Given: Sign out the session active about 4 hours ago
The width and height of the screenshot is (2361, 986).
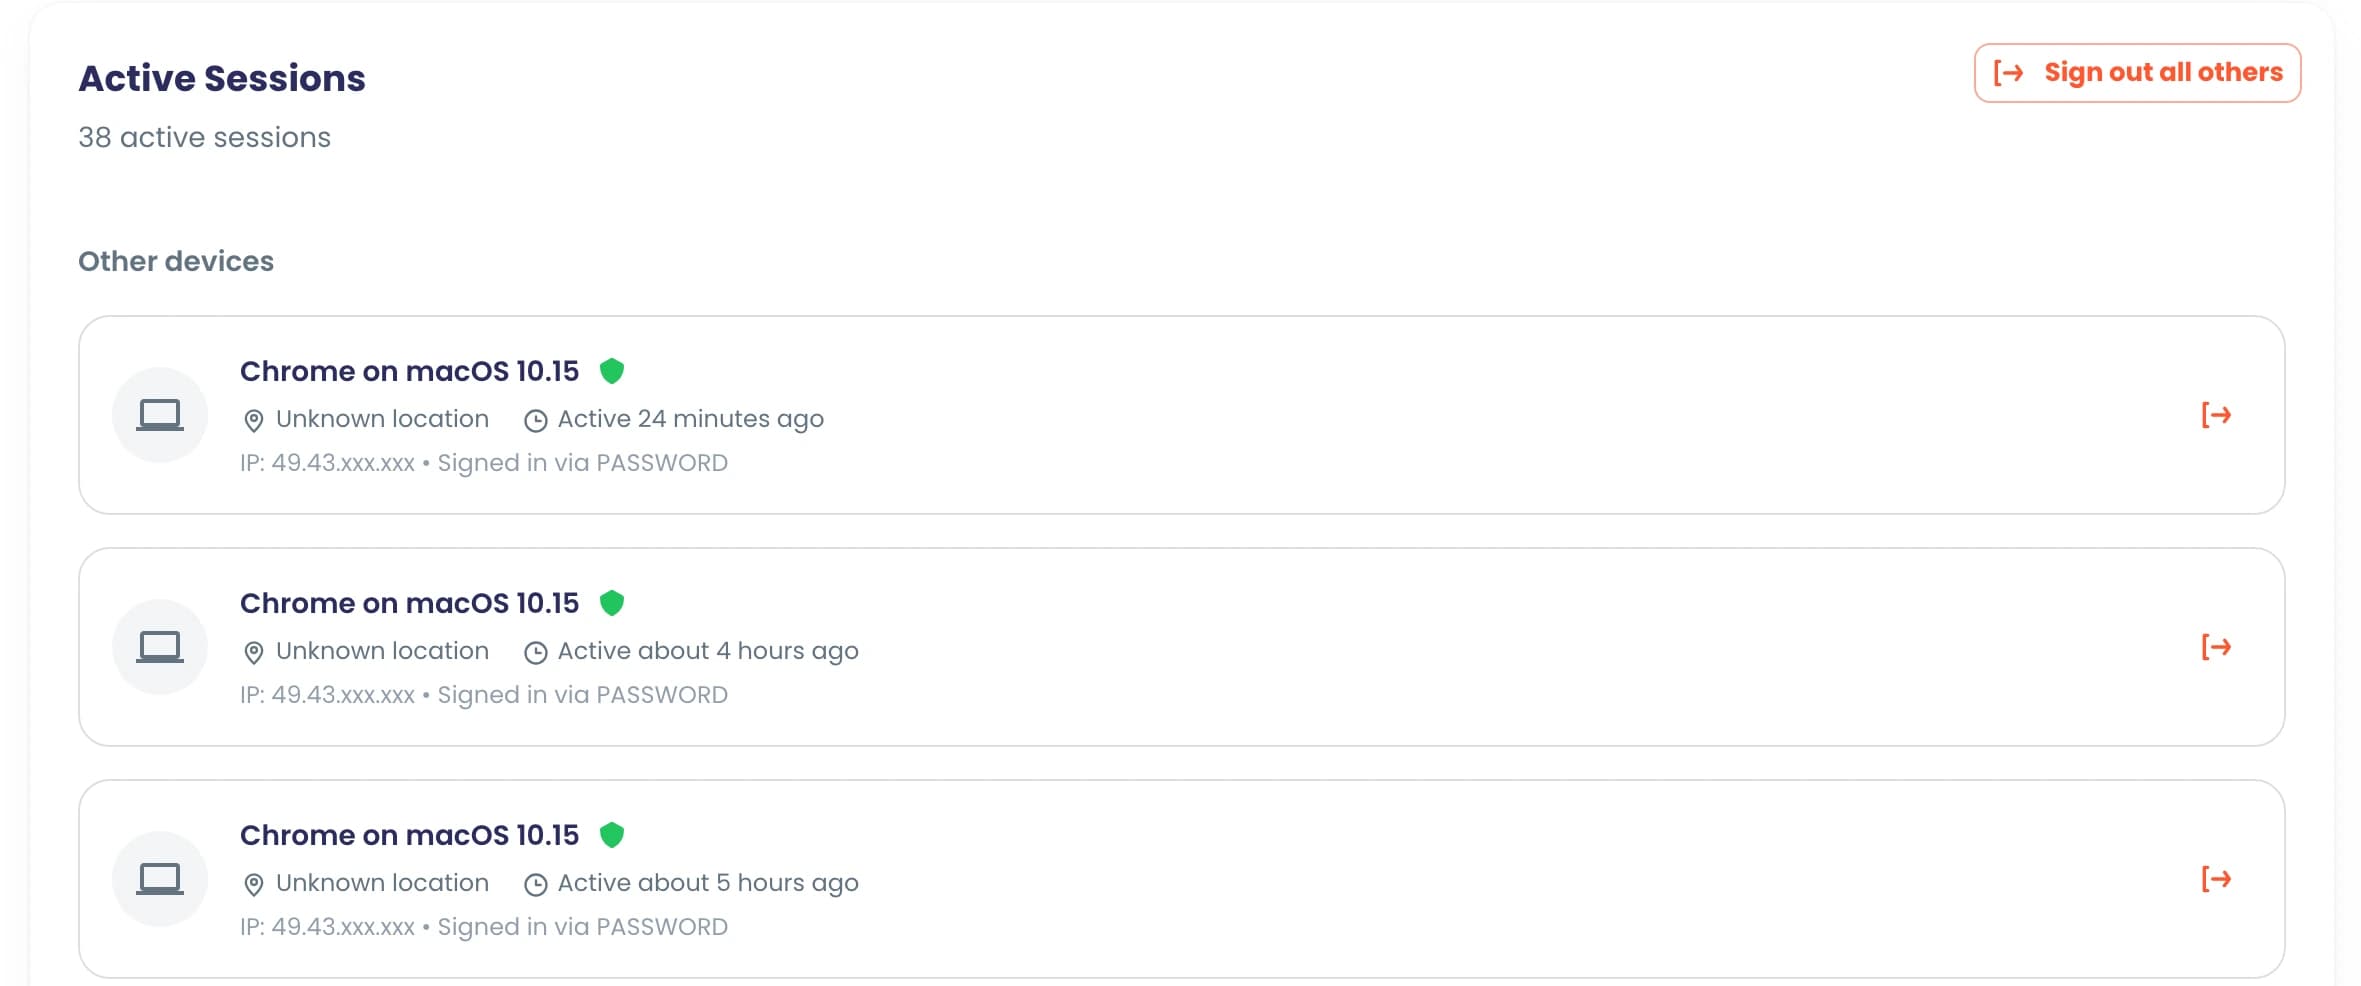Looking at the screenshot, I should [2216, 647].
